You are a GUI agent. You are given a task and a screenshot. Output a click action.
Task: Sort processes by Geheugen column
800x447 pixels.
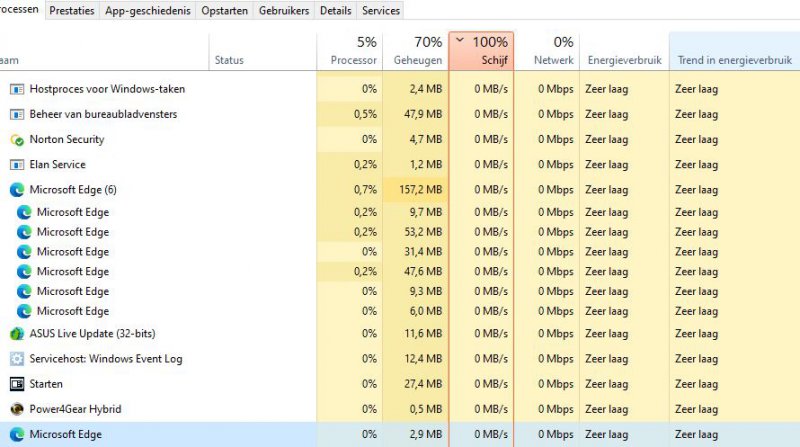tap(415, 51)
